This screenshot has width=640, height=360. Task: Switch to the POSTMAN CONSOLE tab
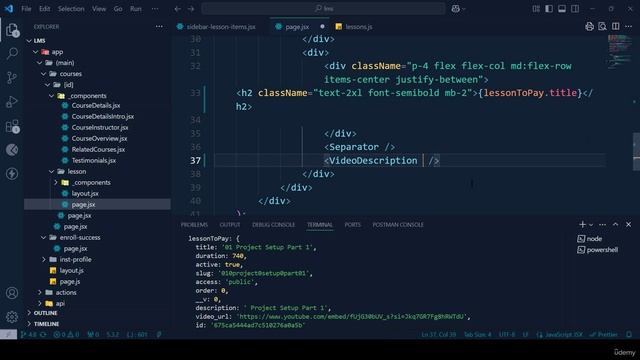tap(398, 225)
